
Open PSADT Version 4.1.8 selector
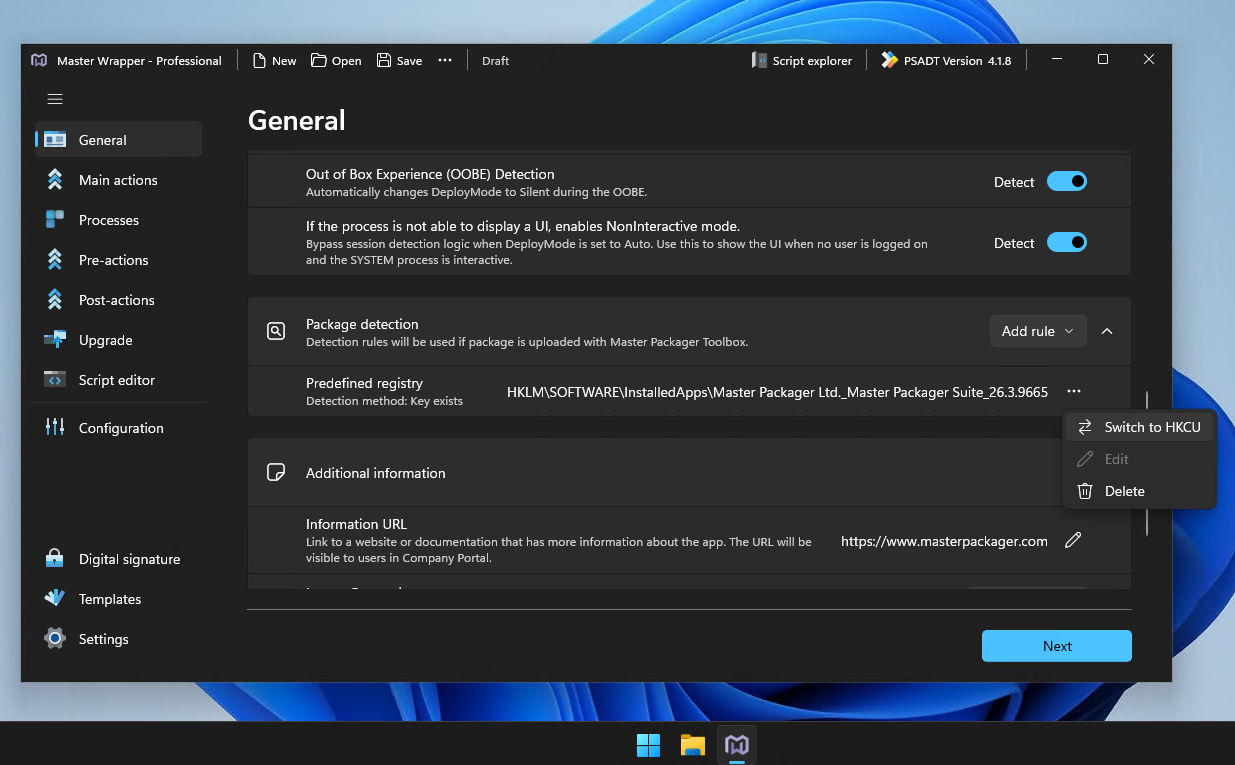pos(946,60)
